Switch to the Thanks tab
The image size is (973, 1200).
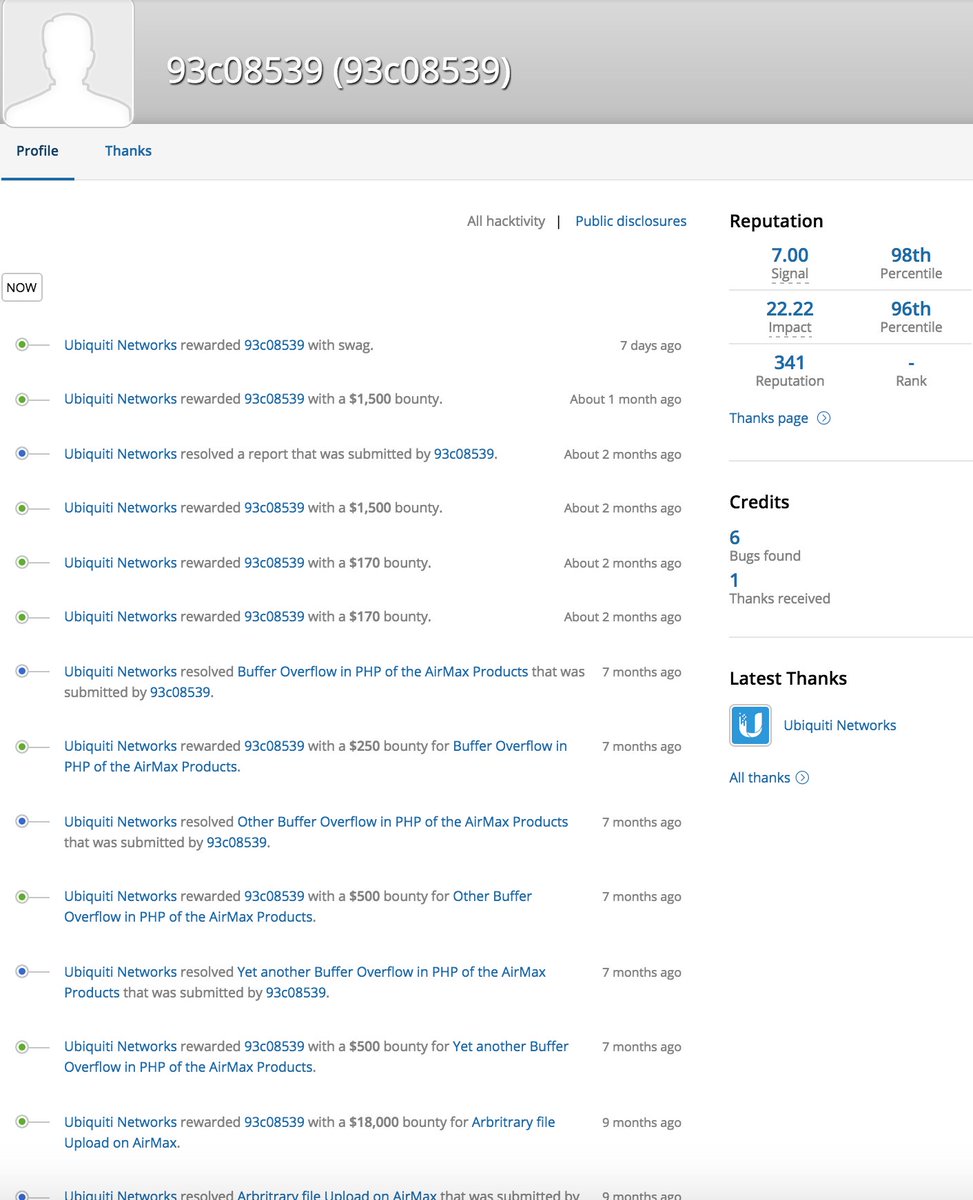click(x=128, y=151)
